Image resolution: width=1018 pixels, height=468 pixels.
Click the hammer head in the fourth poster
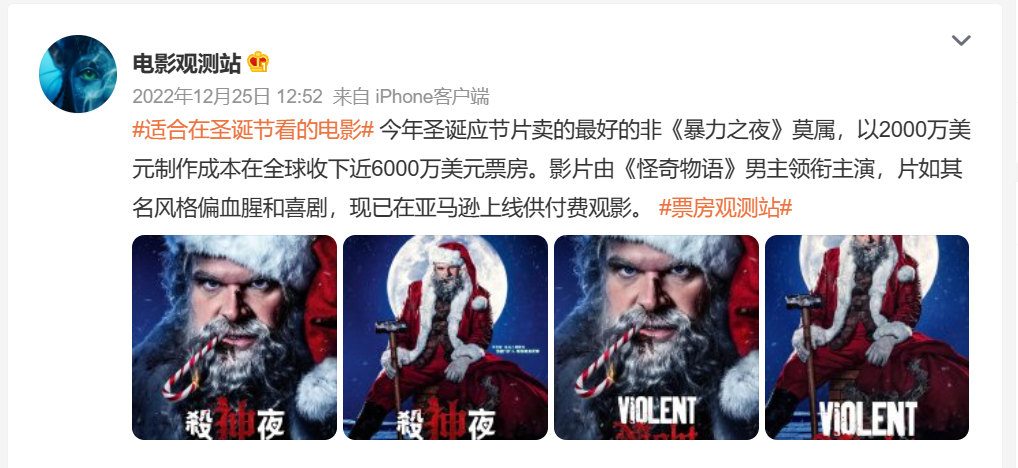[x=804, y=301]
